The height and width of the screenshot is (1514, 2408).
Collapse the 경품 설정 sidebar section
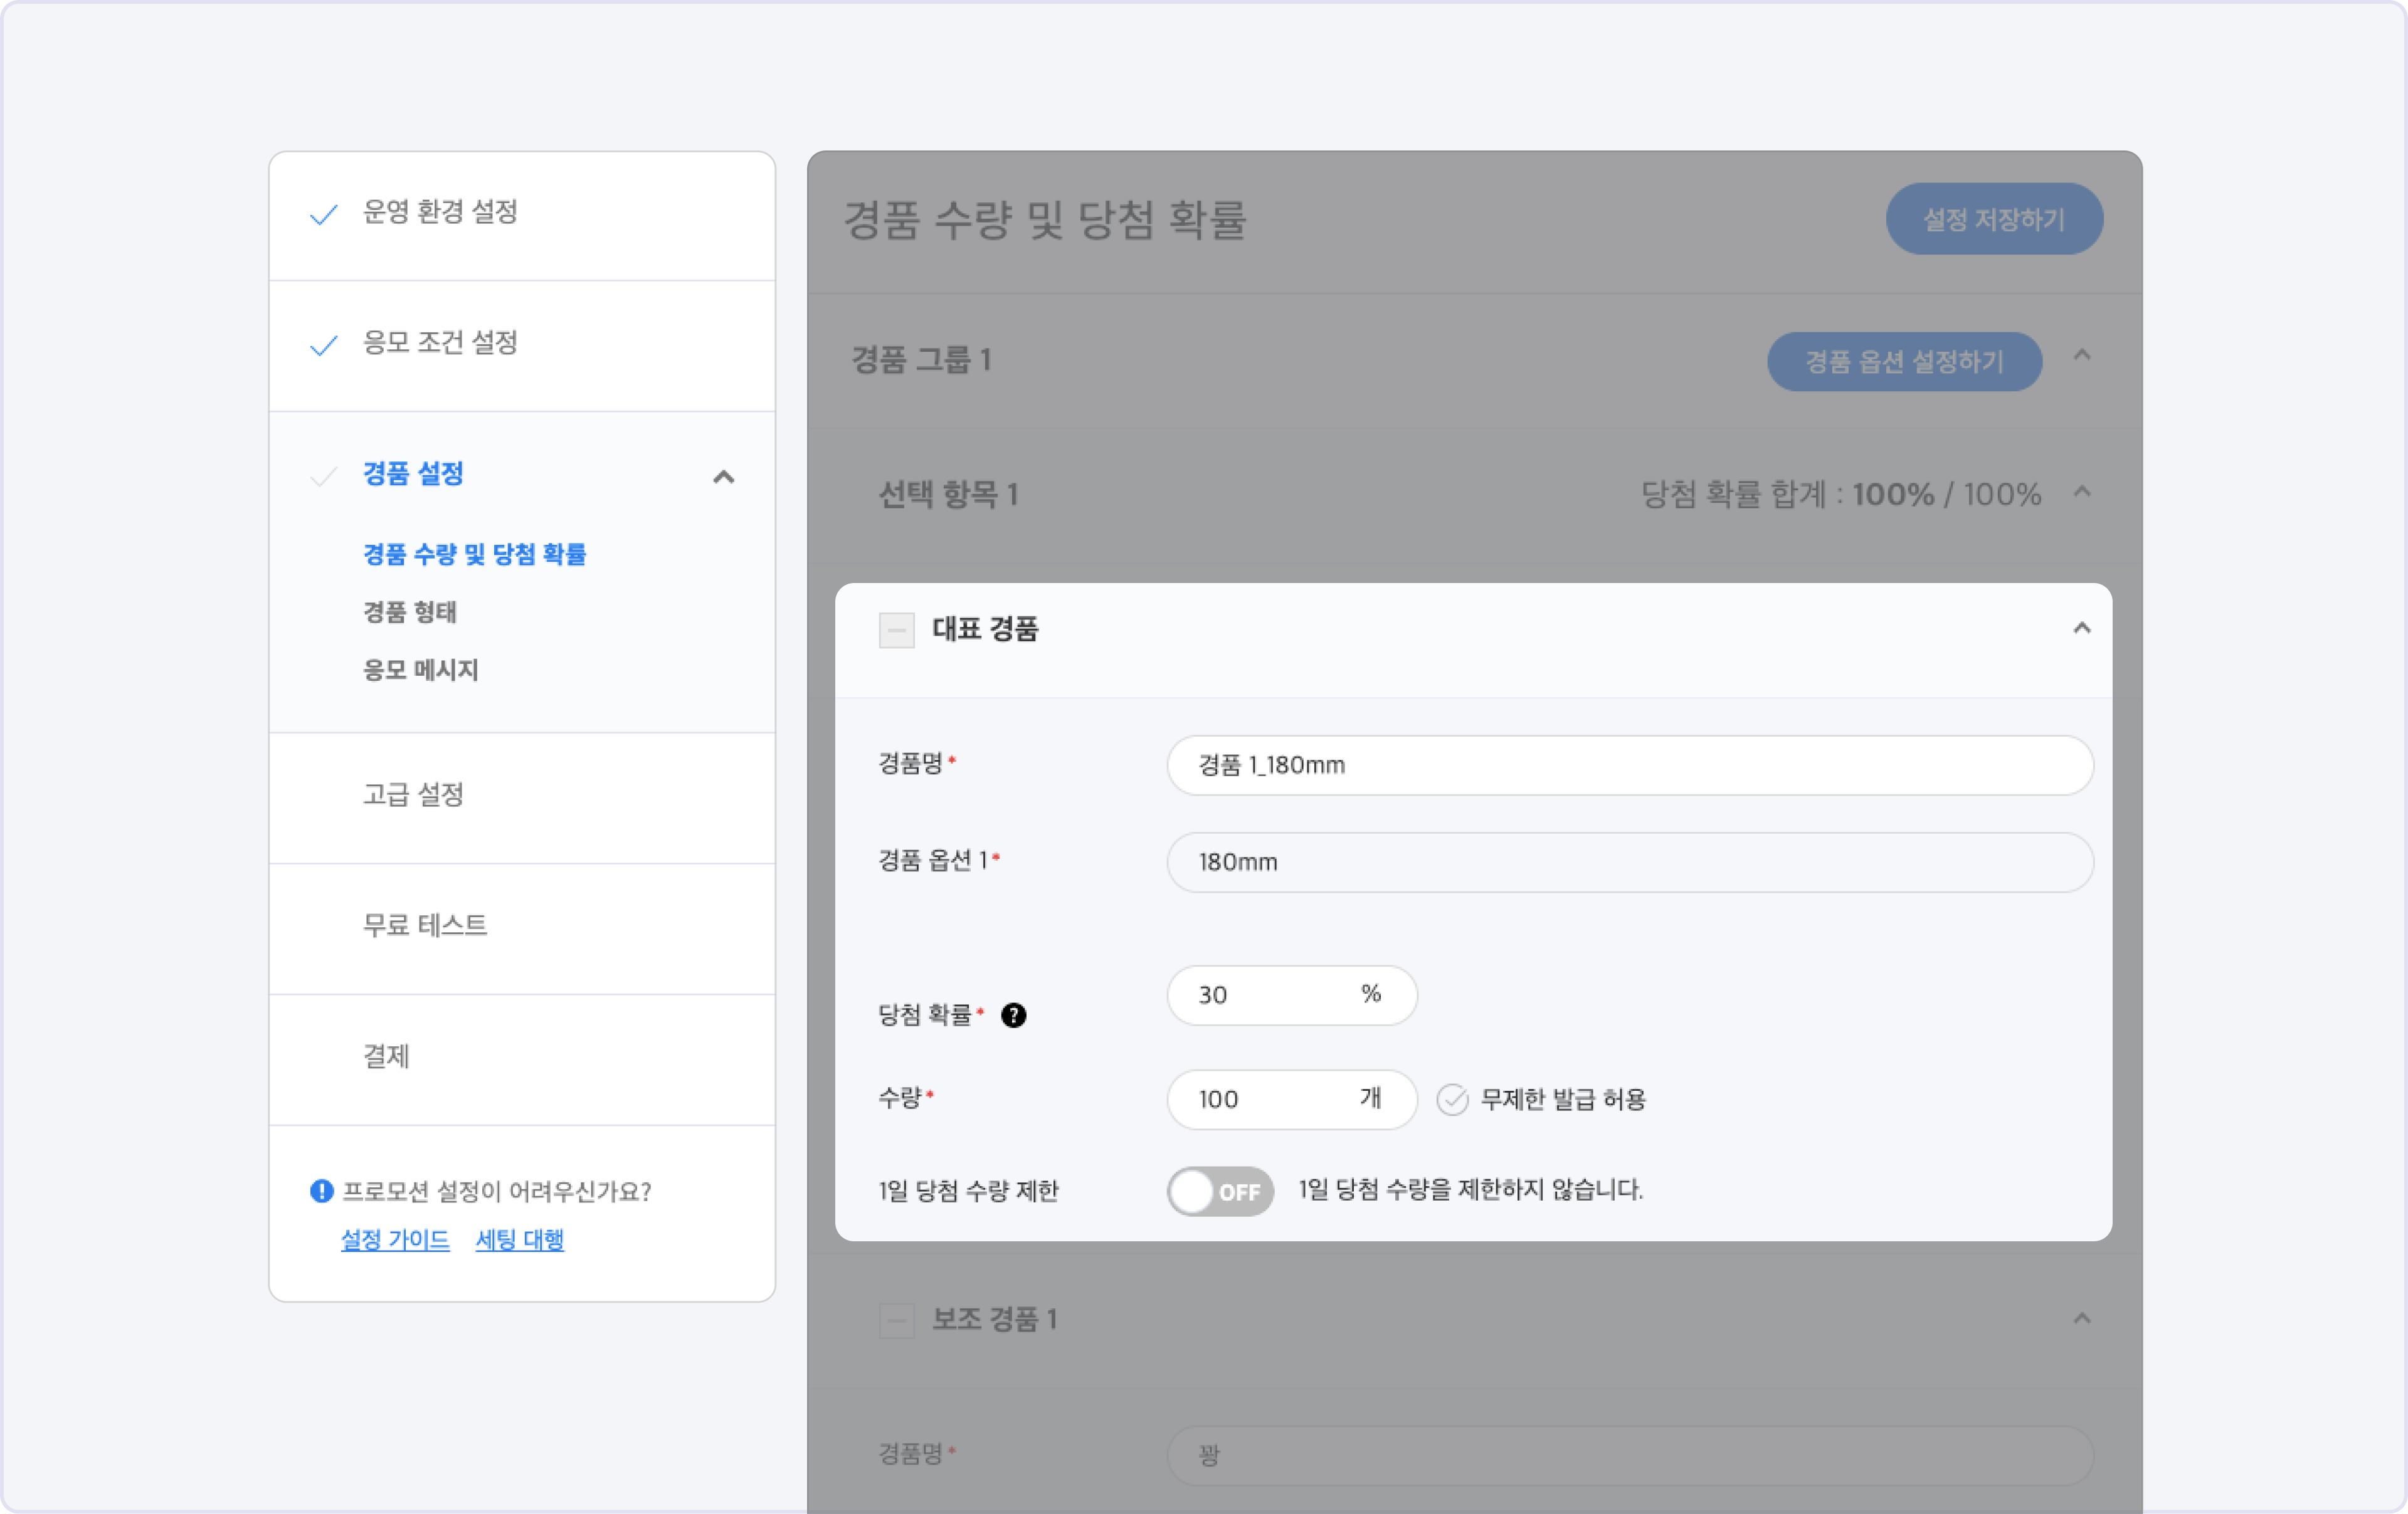pyautogui.click(x=723, y=477)
